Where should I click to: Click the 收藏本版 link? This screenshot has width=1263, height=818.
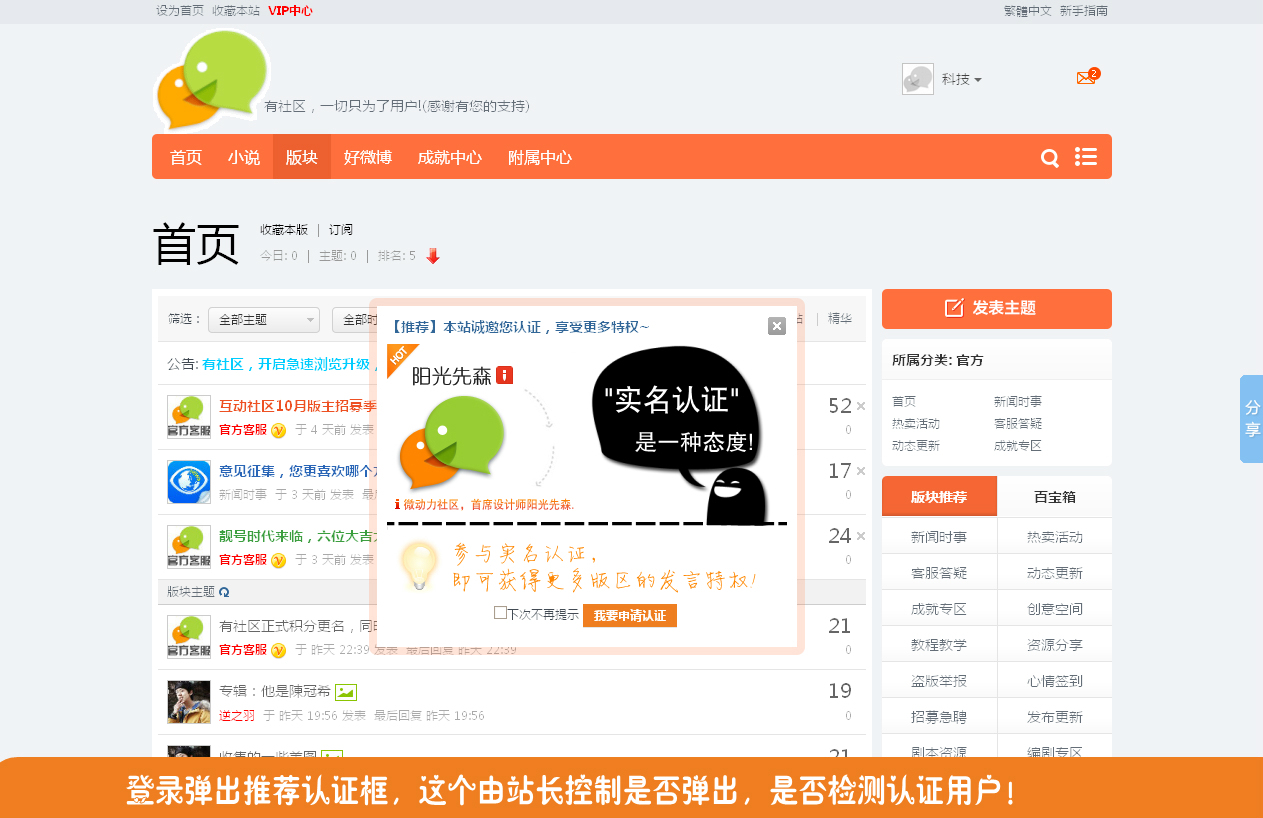click(284, 230)
